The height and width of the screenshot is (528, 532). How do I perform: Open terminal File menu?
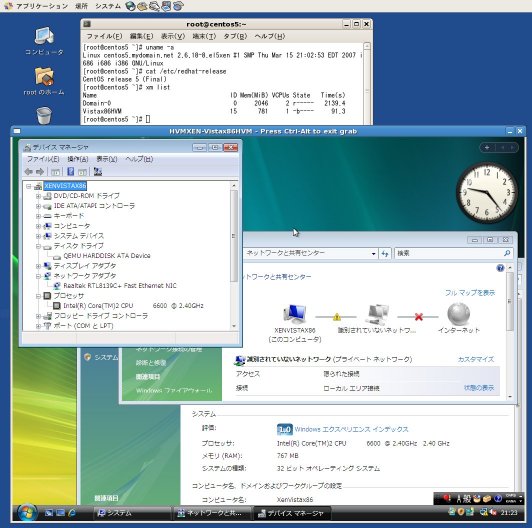click(104, 36)
